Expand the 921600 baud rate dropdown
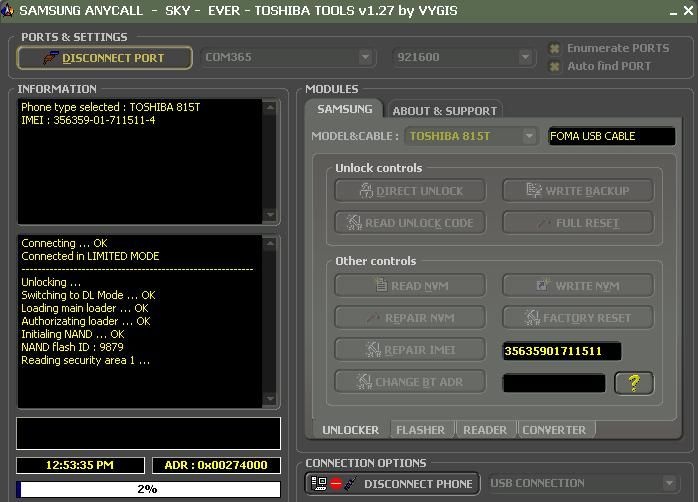 (x=527, y=57)
